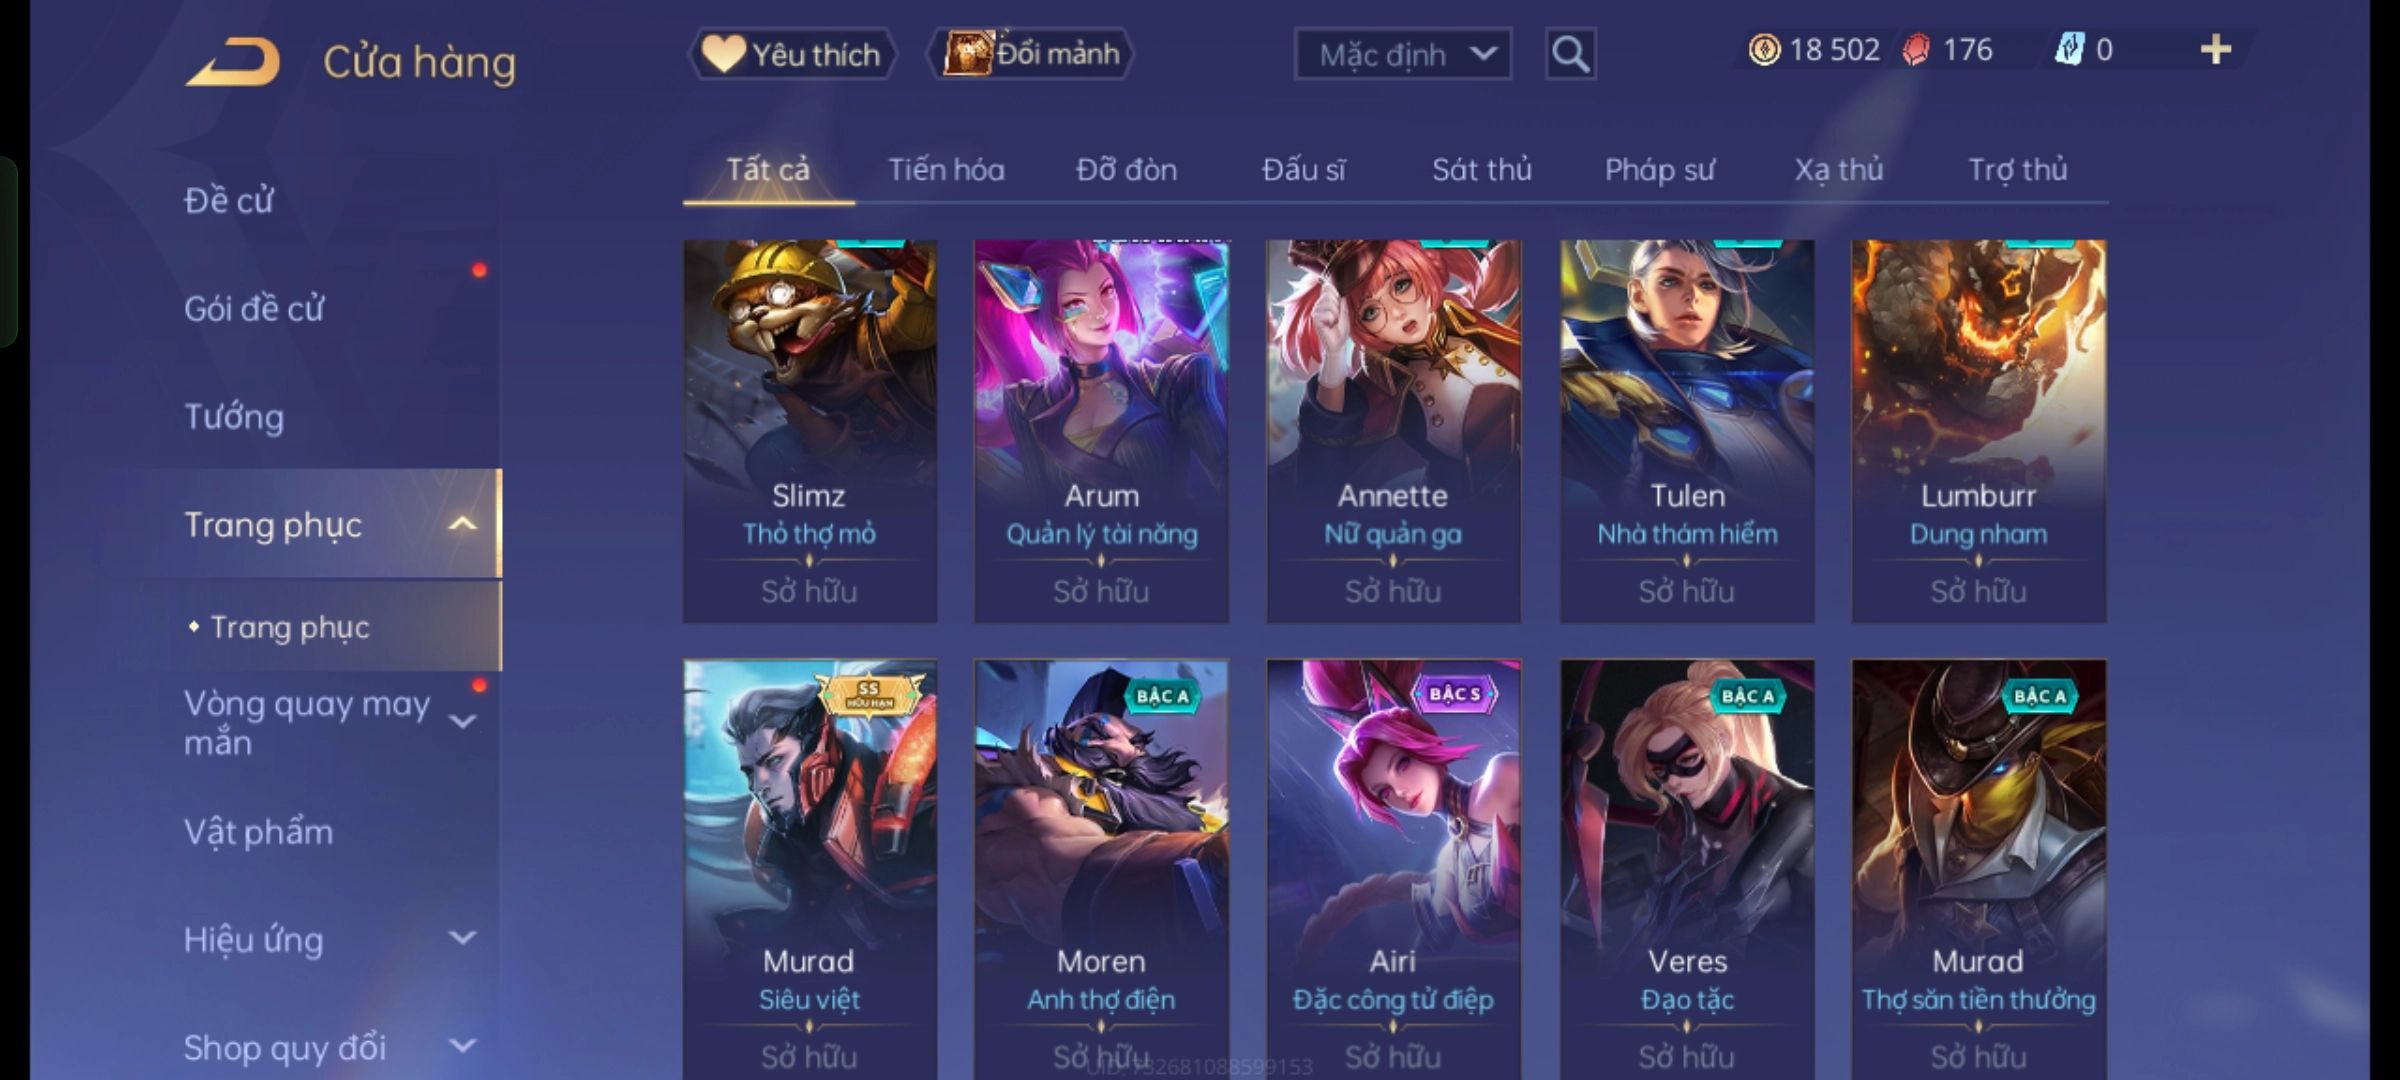Expand the Hiệu ứng sidebar section
Image resolution: width=2400 pixels, height=1080 pixels.
click(x=462, y=938)
